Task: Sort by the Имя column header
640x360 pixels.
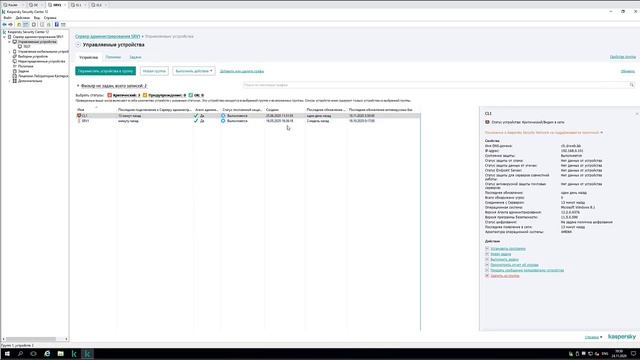Action: [x=80, y=110]
